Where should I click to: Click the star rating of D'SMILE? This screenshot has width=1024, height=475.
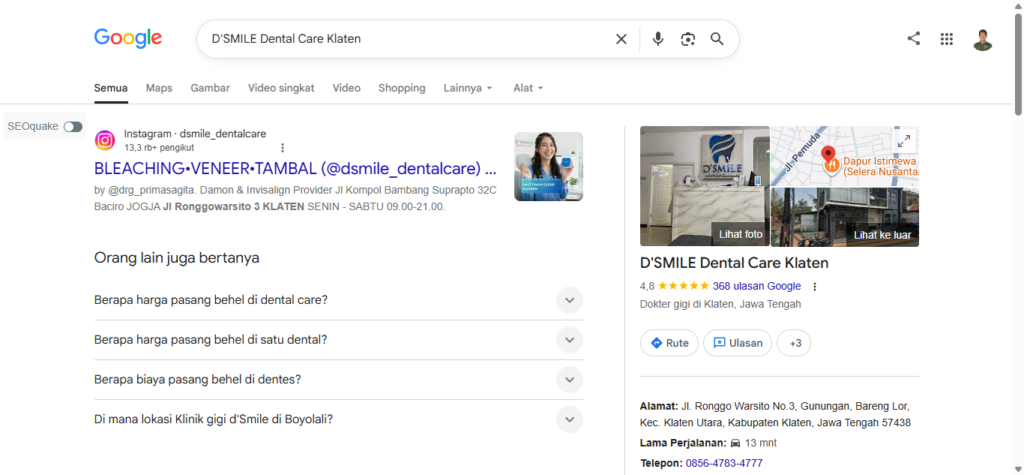coord(683,286)
